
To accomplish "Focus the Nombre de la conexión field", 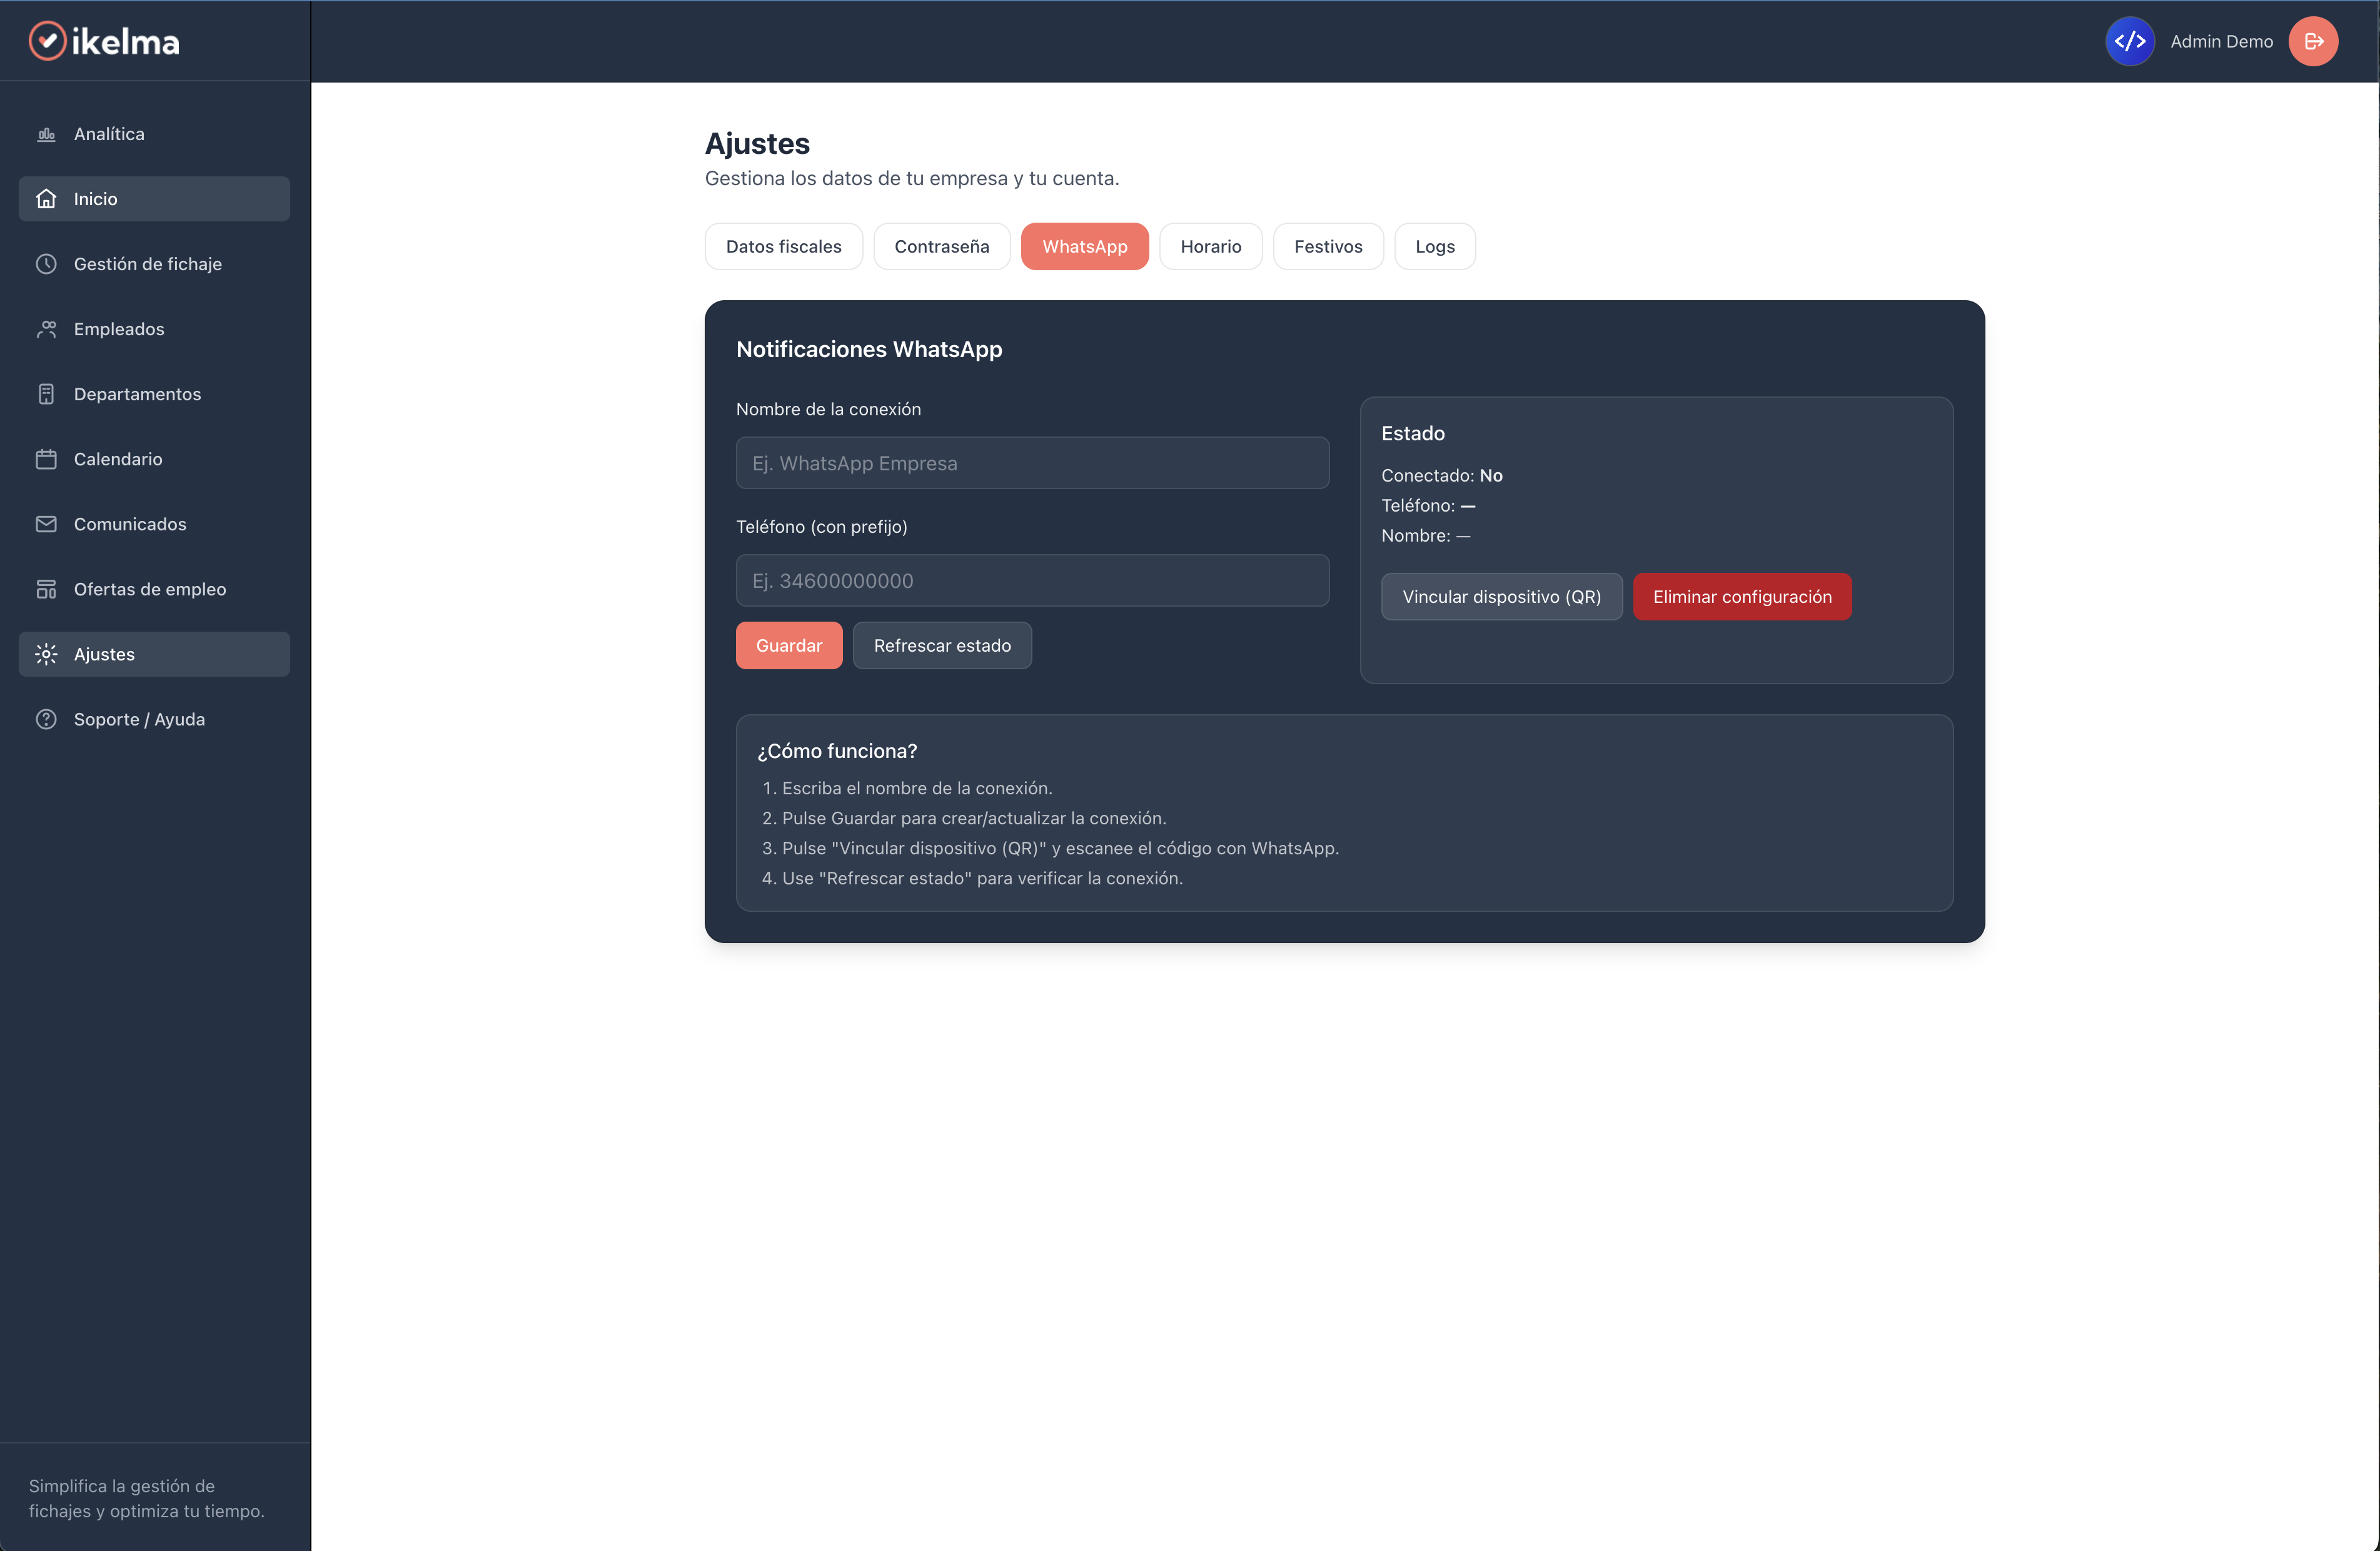I will [1031, 463].
